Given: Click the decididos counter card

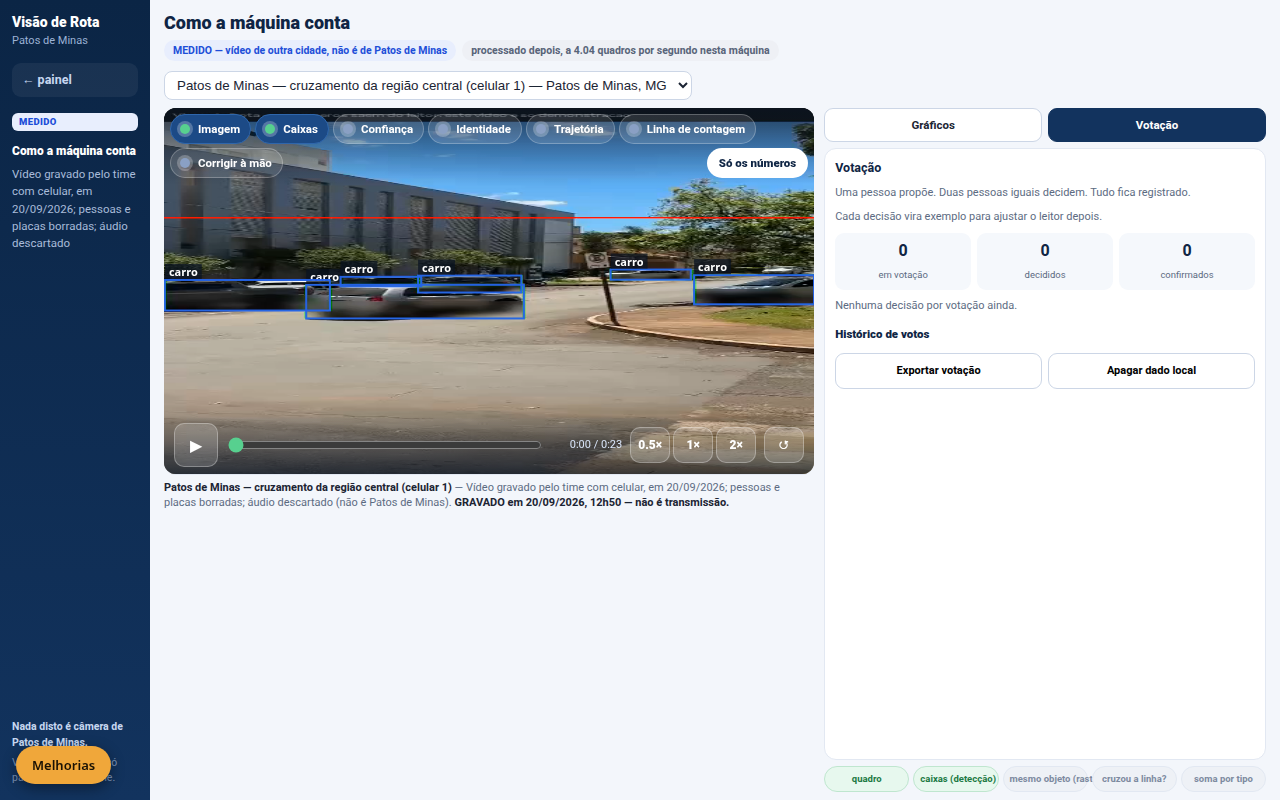Looking at the screenshot, I should [1045, 262].
